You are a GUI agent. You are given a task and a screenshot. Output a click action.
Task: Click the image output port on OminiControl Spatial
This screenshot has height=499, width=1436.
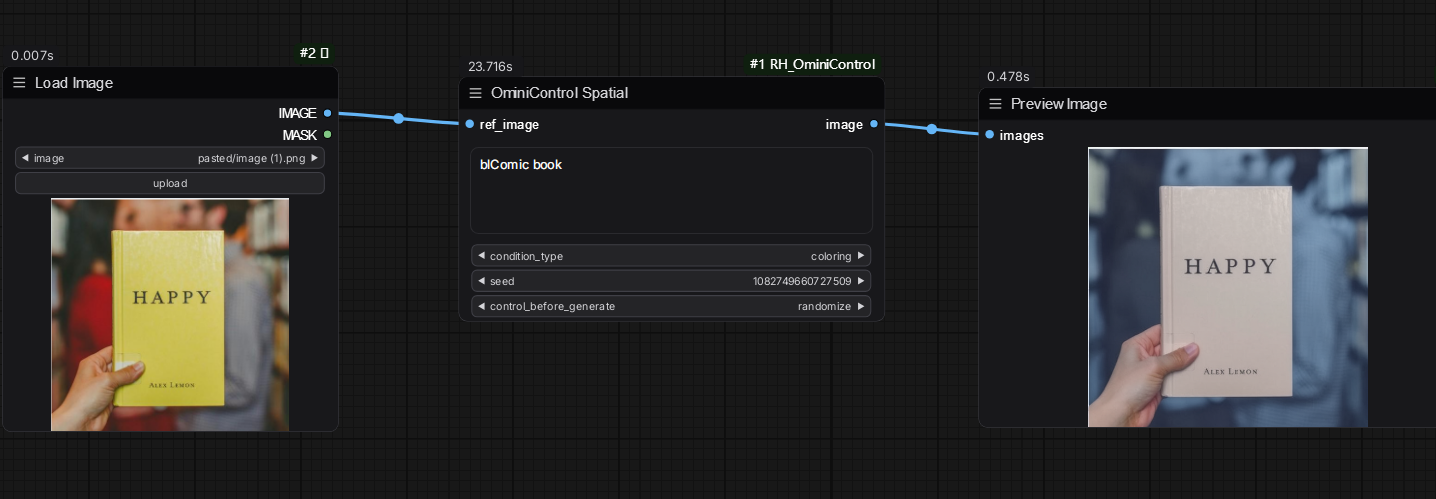click(874, 124)
